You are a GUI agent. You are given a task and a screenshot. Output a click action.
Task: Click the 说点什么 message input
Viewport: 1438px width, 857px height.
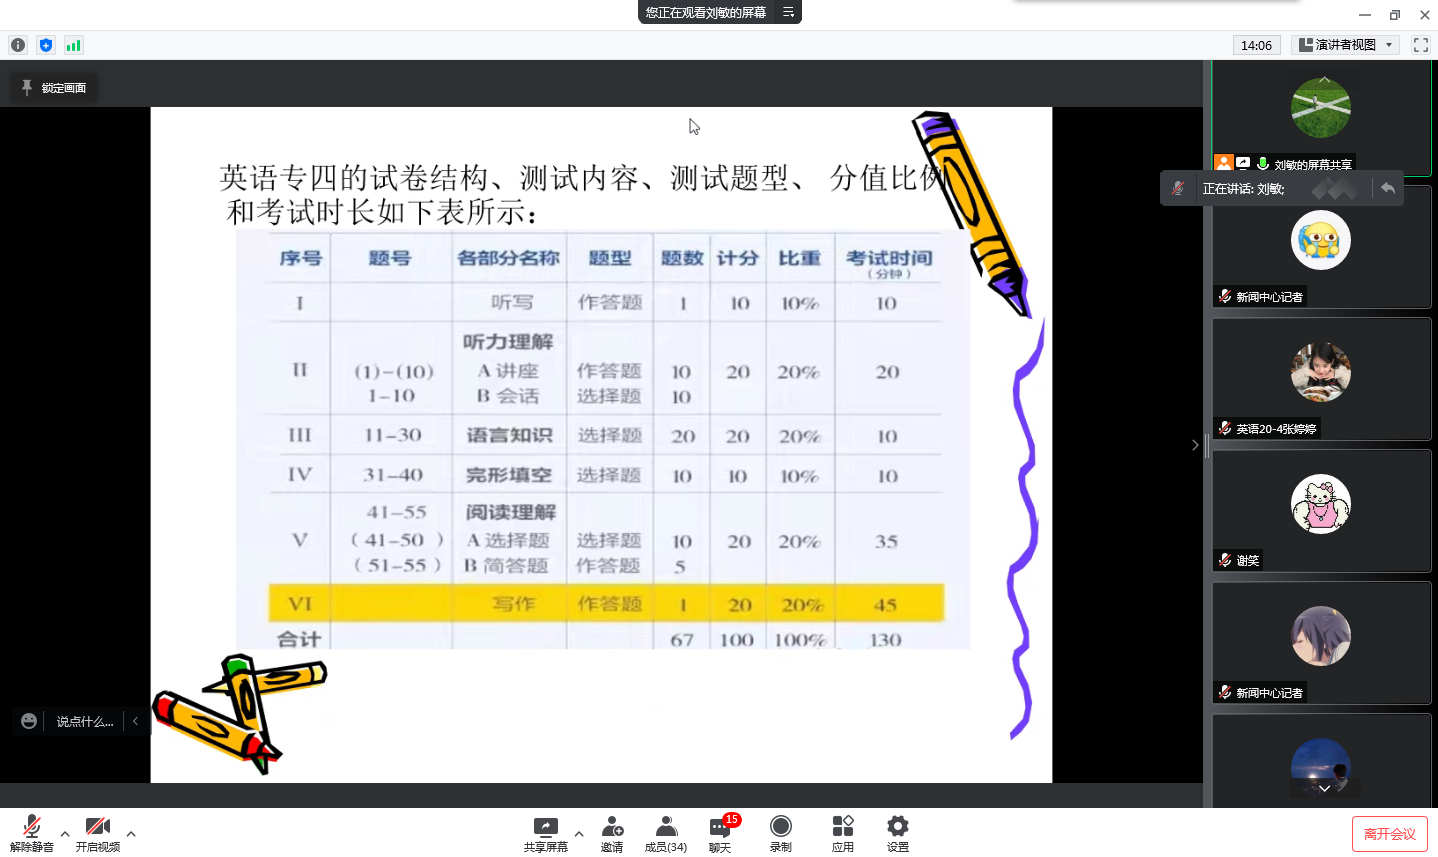pos(84,721)
